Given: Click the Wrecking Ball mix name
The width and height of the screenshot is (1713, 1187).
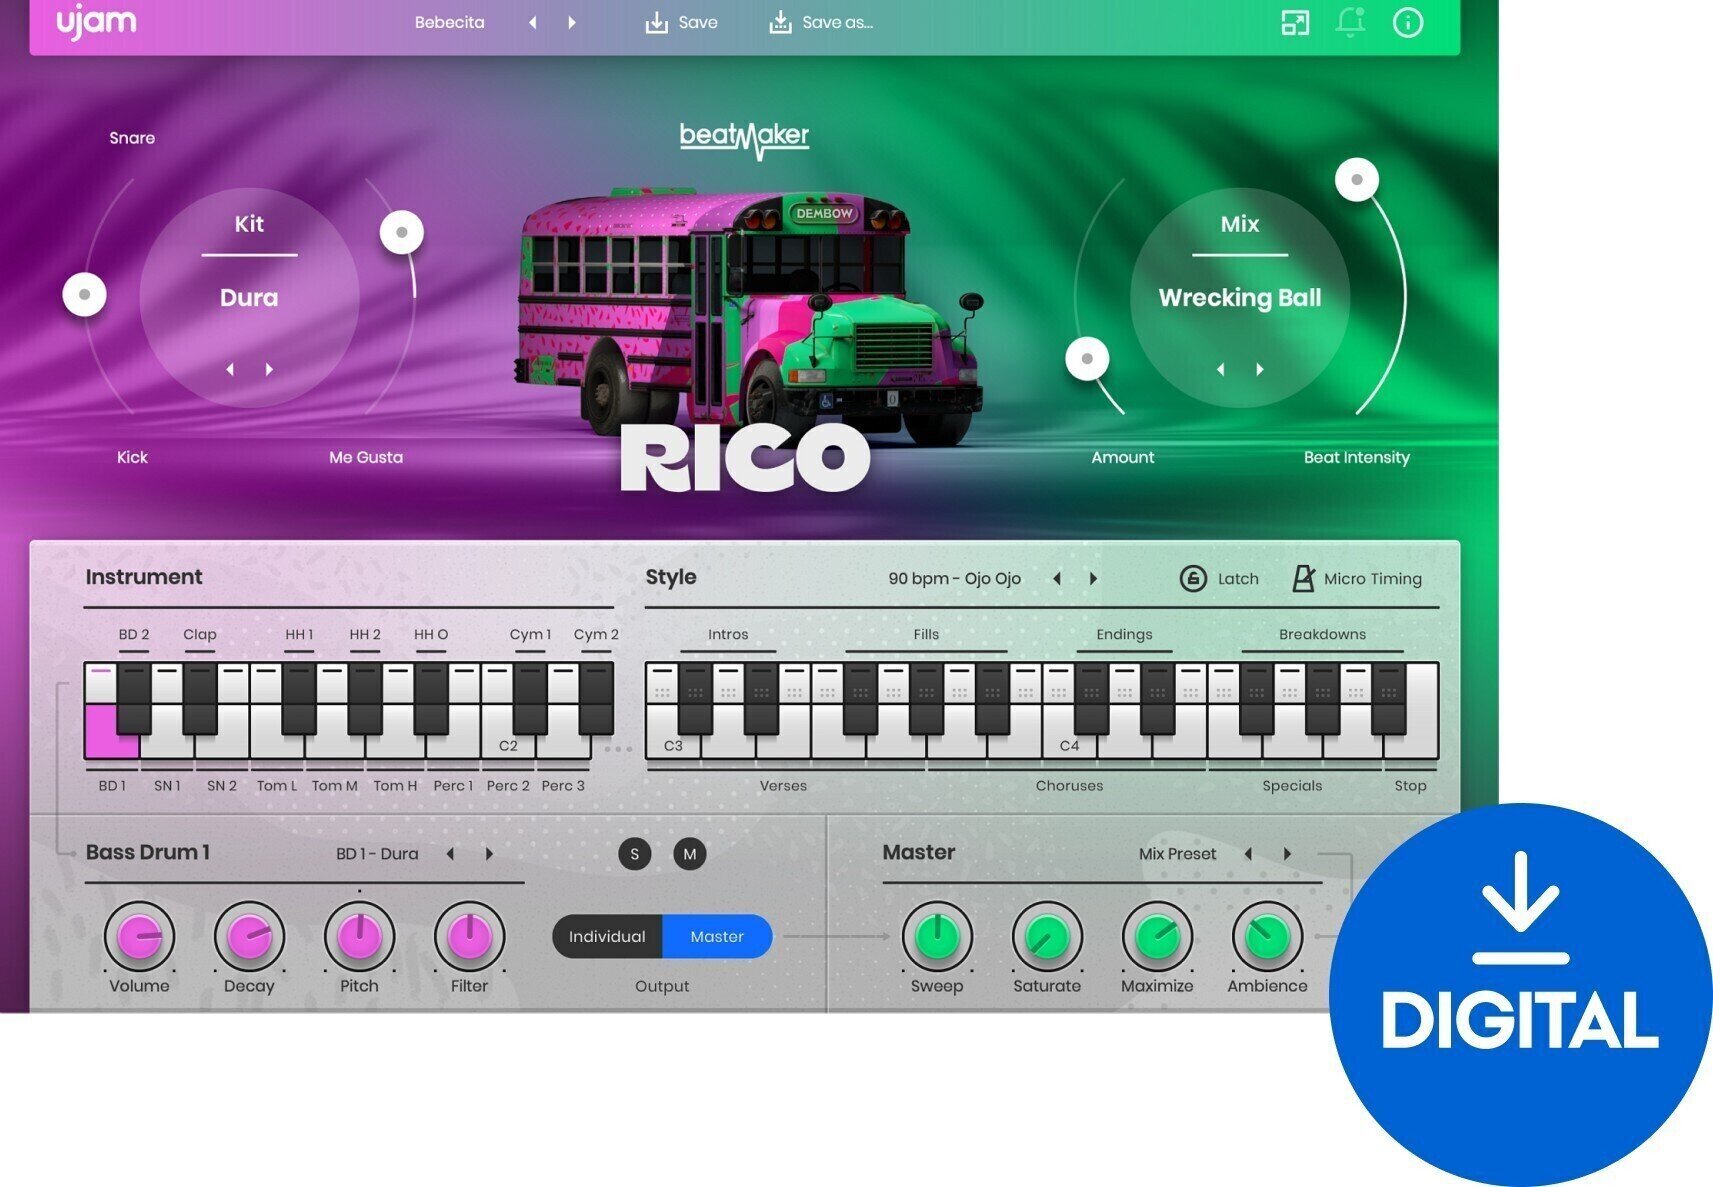Looking at the screenshot, I should pyautogui.click(x=1240, y=297).
